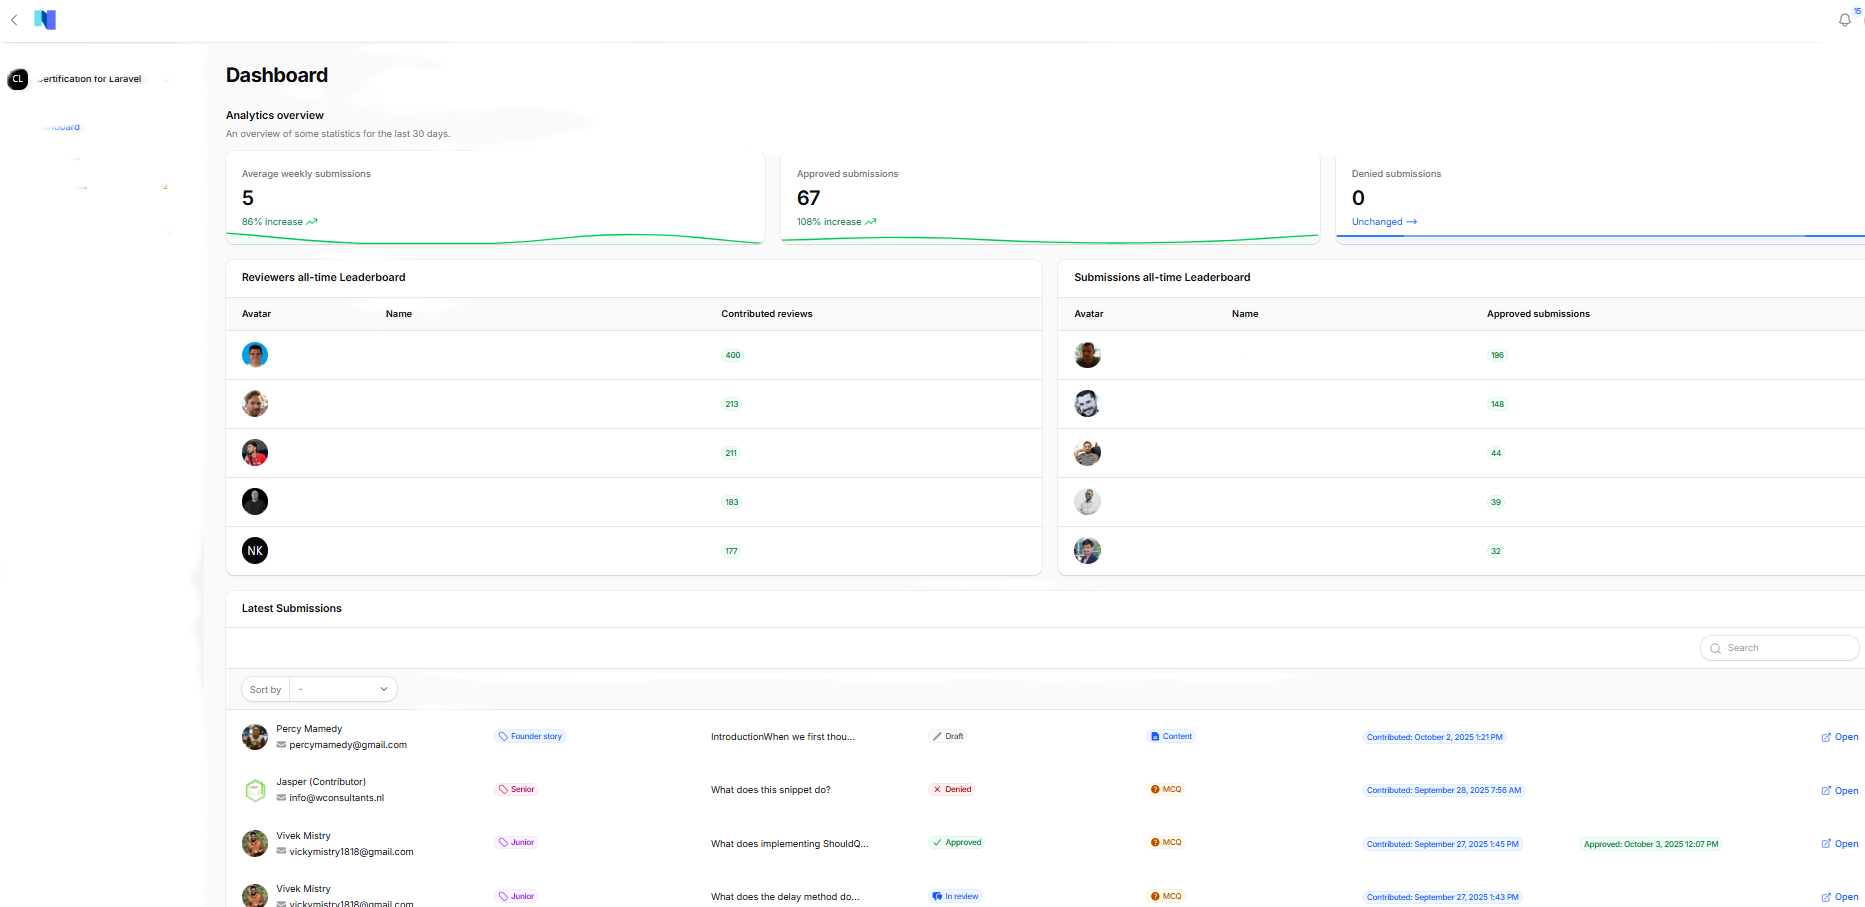
Task: Click the Search input field
Action: click(x=1790, y=648)
